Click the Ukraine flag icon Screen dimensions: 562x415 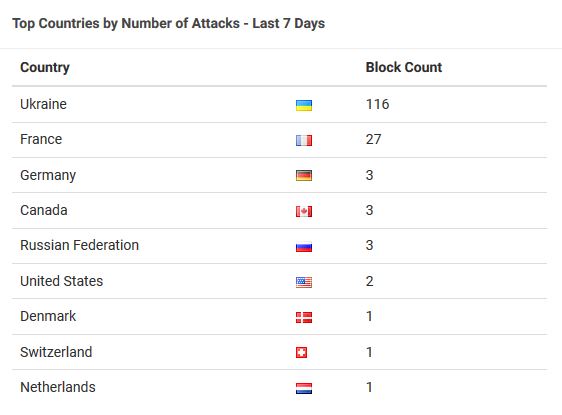pyautogui.click(x=304, y=105)
